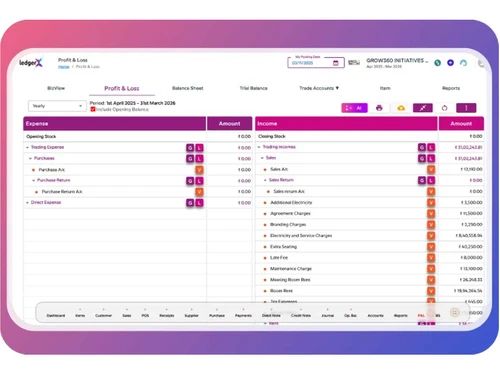Toggle Include Opening Balance checkbox

(93, 109)
